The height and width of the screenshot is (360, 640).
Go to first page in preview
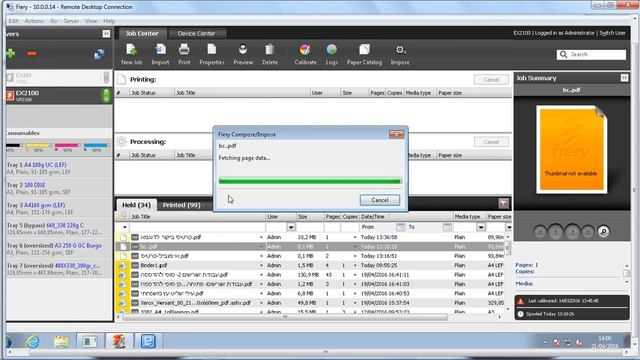[540, 232]
